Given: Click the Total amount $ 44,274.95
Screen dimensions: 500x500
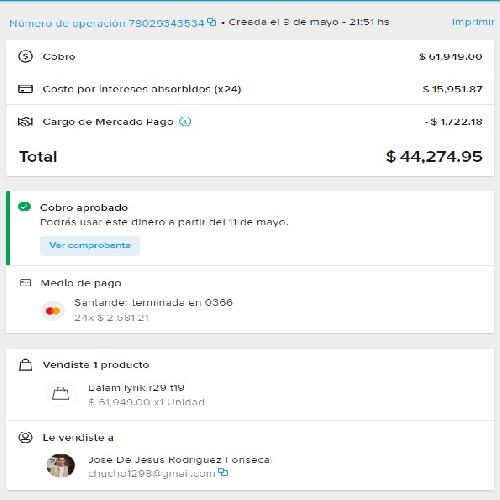Looking at the screenshot, I should (x=434, y=157).
